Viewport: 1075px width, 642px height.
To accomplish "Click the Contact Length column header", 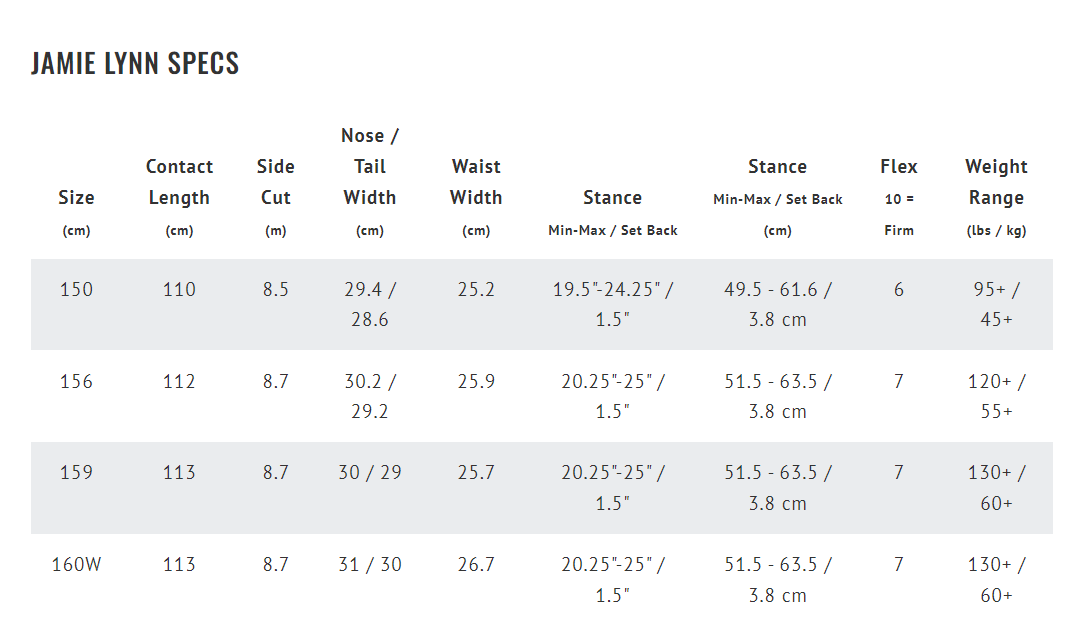I will 179,198.
